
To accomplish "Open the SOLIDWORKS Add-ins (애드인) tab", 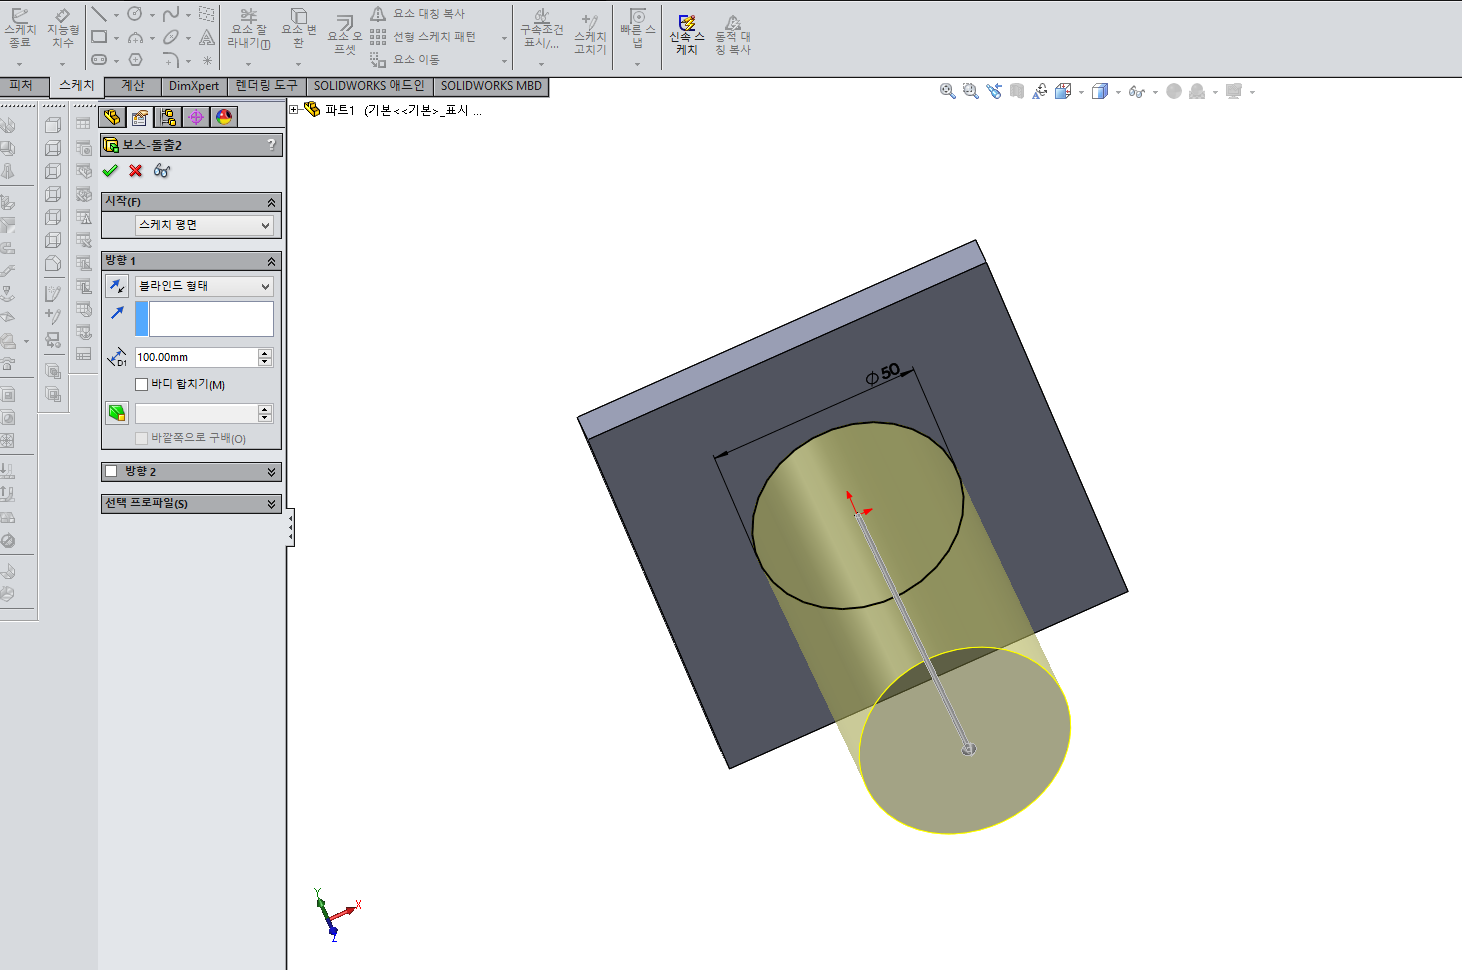I will [x=369, y=86].
